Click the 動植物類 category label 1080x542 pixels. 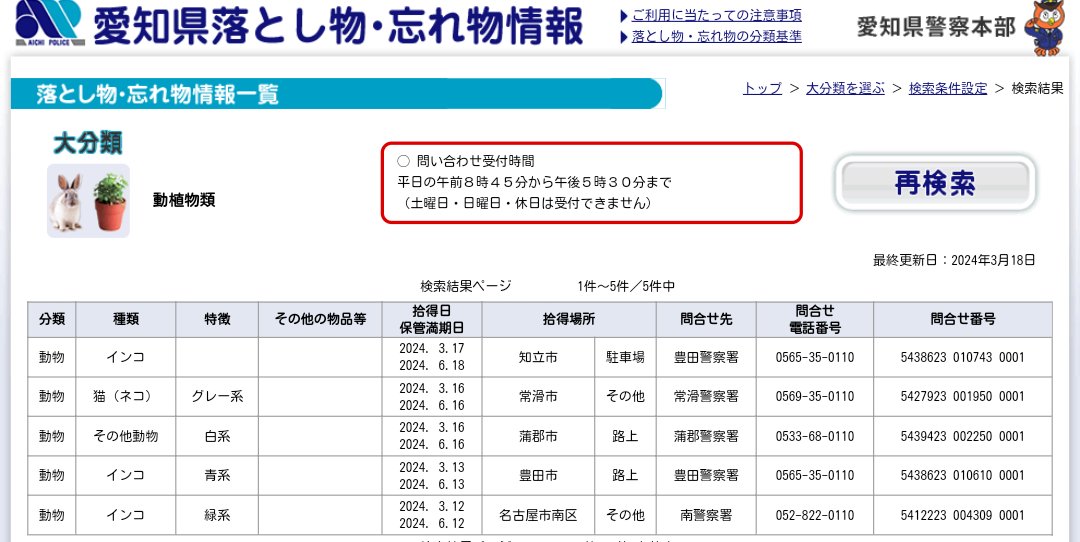(x=184, y=200)
